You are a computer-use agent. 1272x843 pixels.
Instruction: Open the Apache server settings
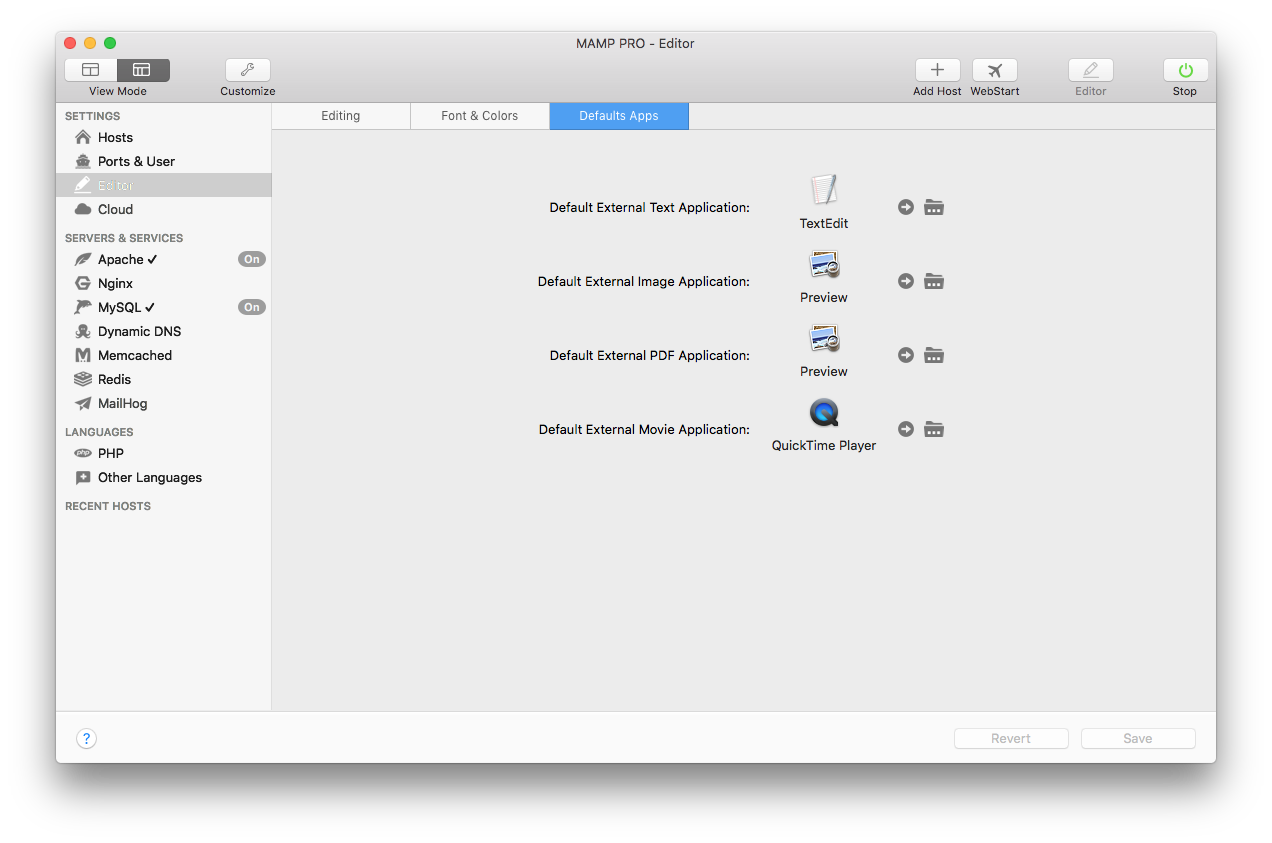pyautogui.click(x=120, y=259)
